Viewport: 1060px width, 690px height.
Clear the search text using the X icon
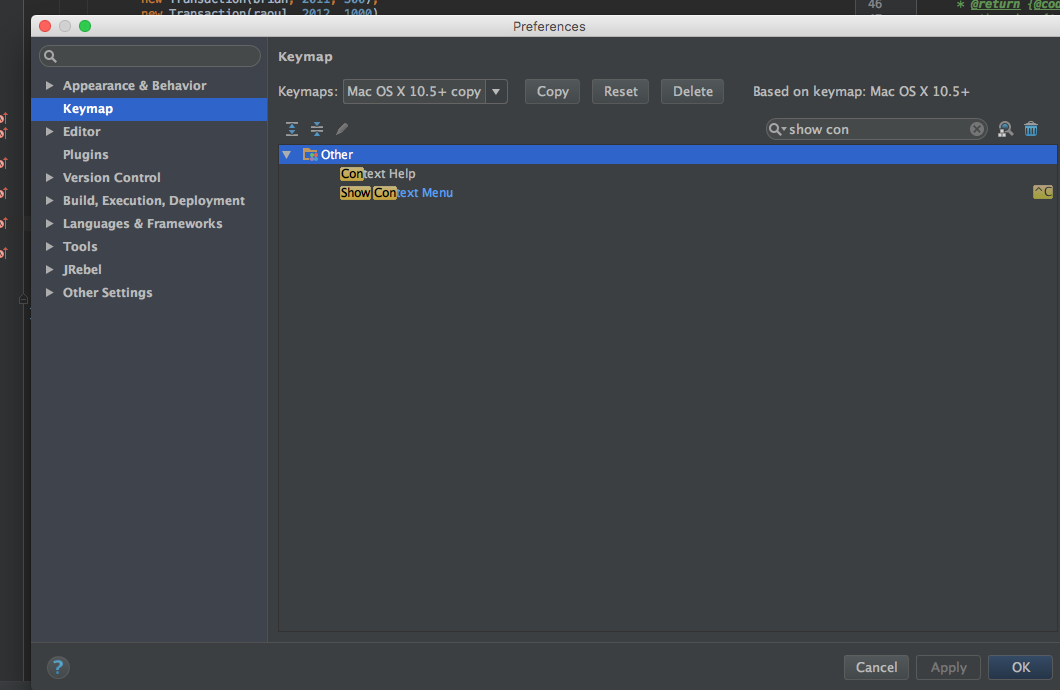point(977,128)
